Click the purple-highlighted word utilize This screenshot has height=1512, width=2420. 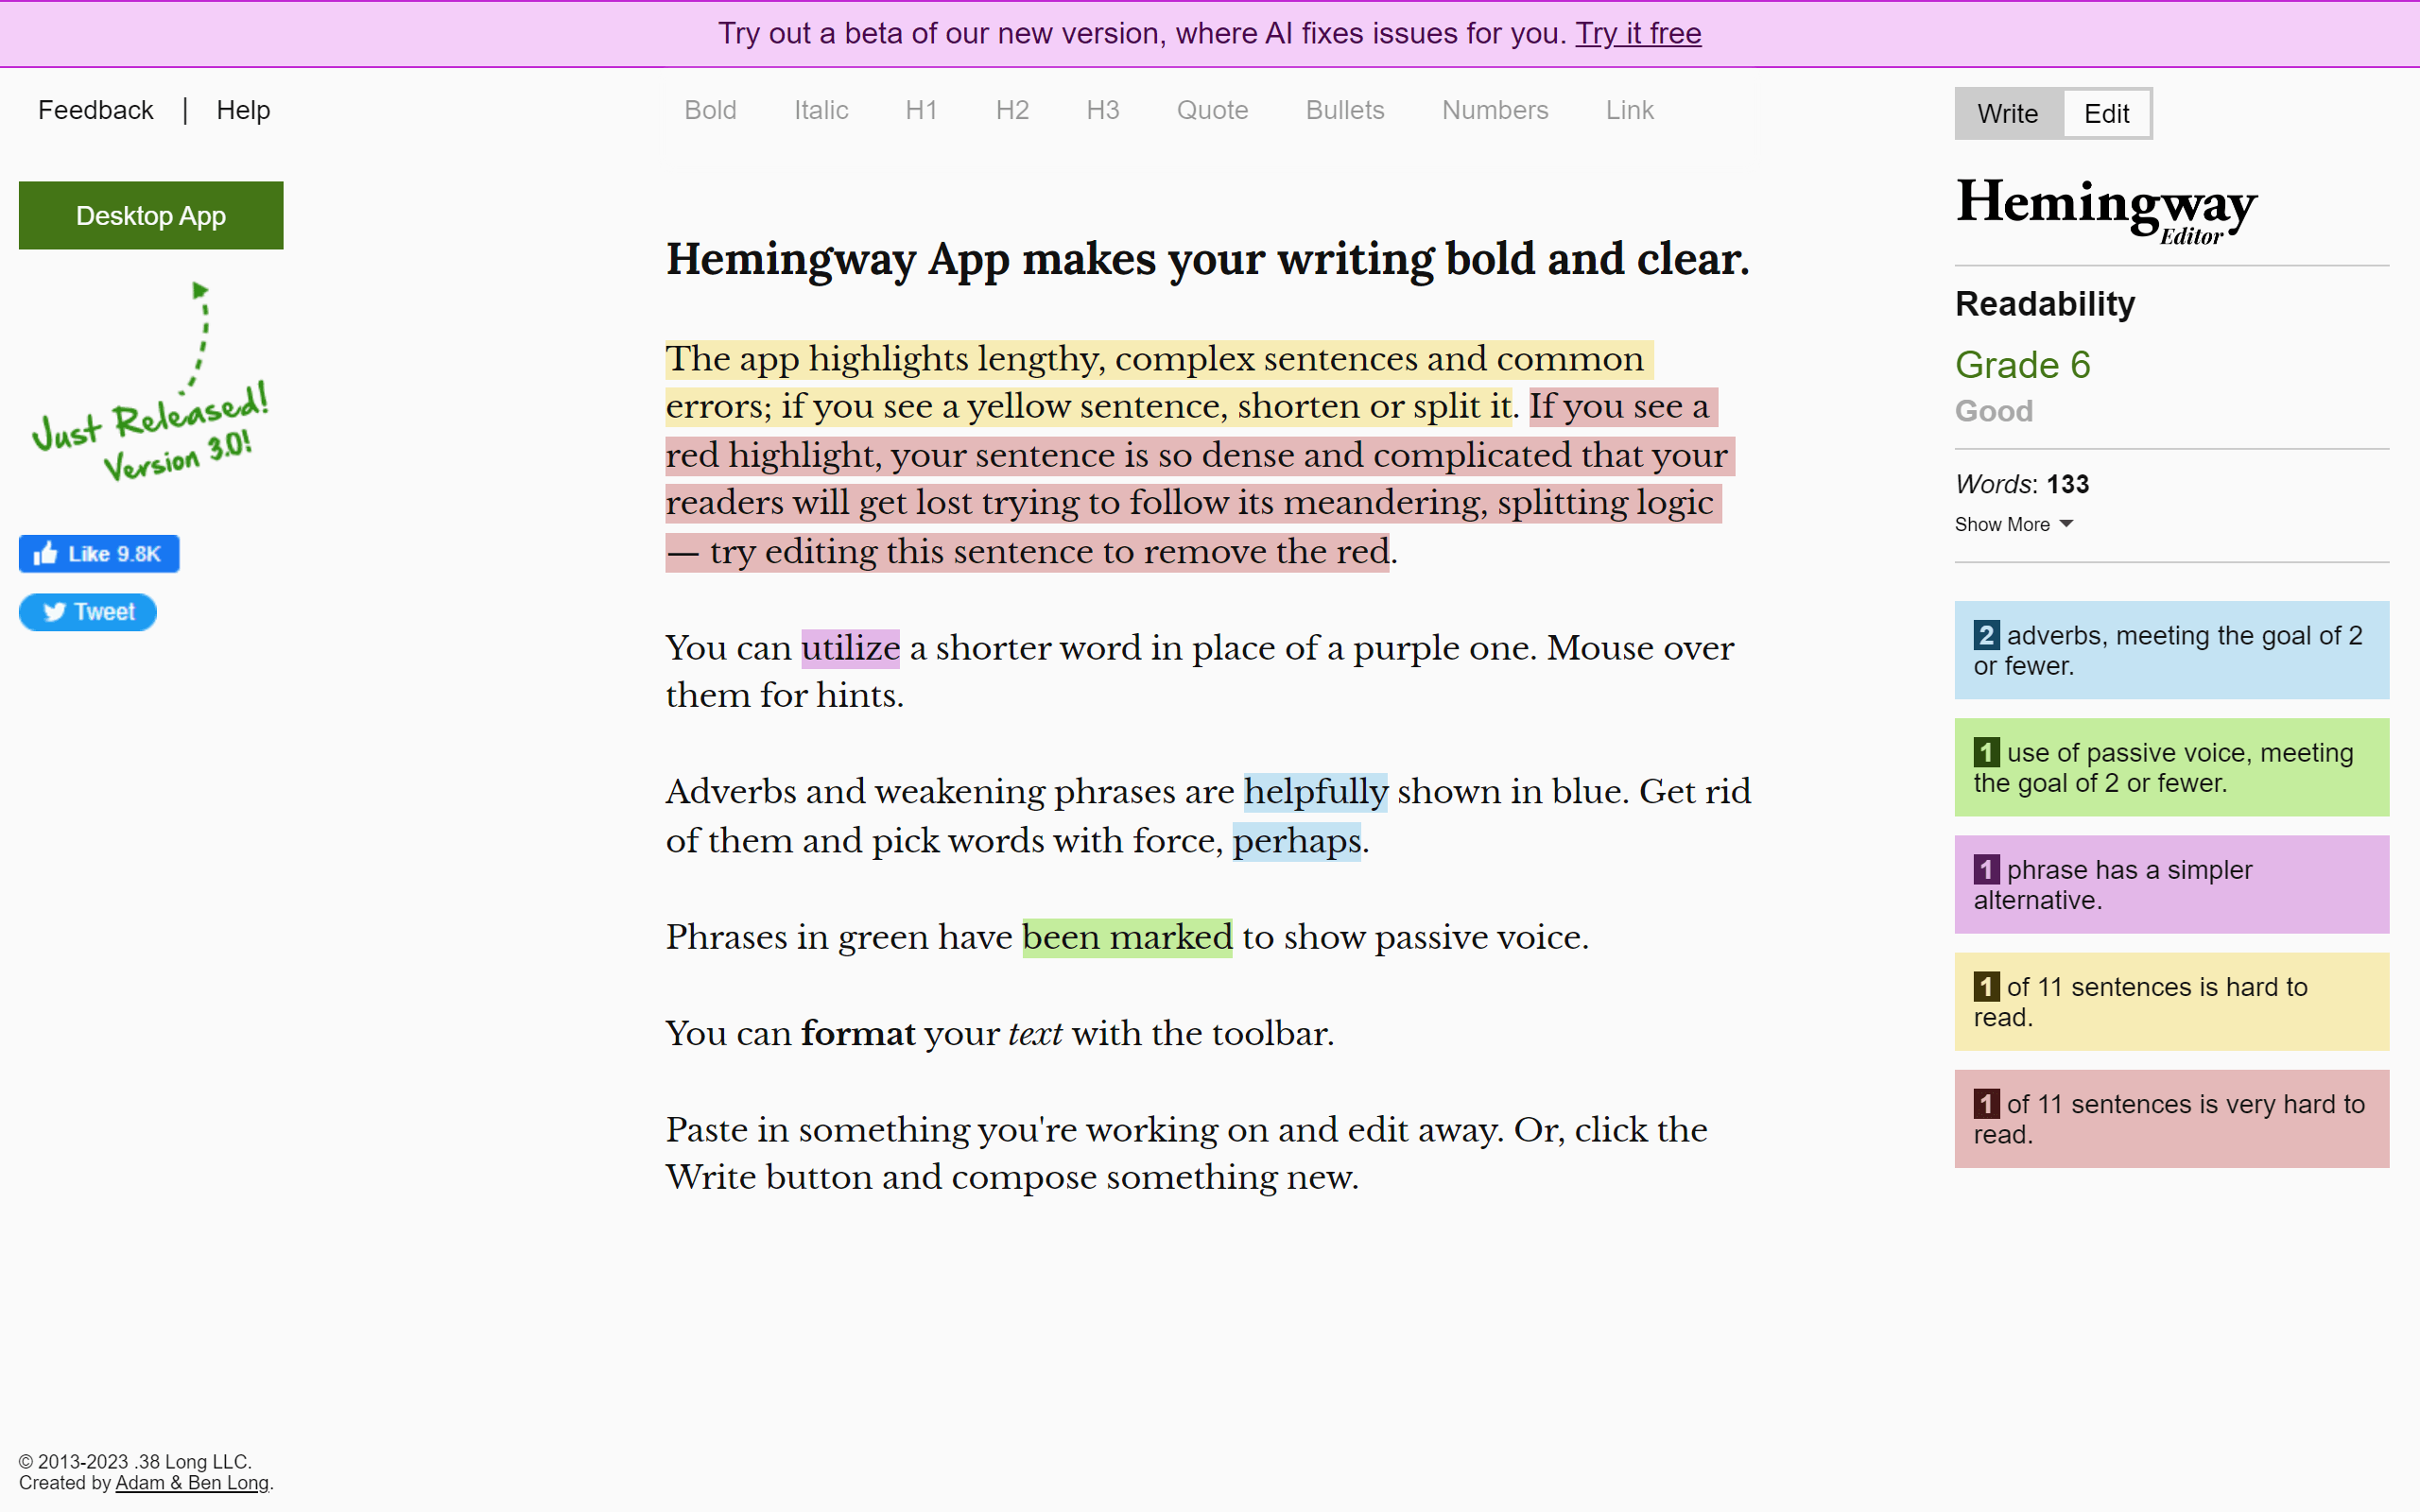point(850,648)
